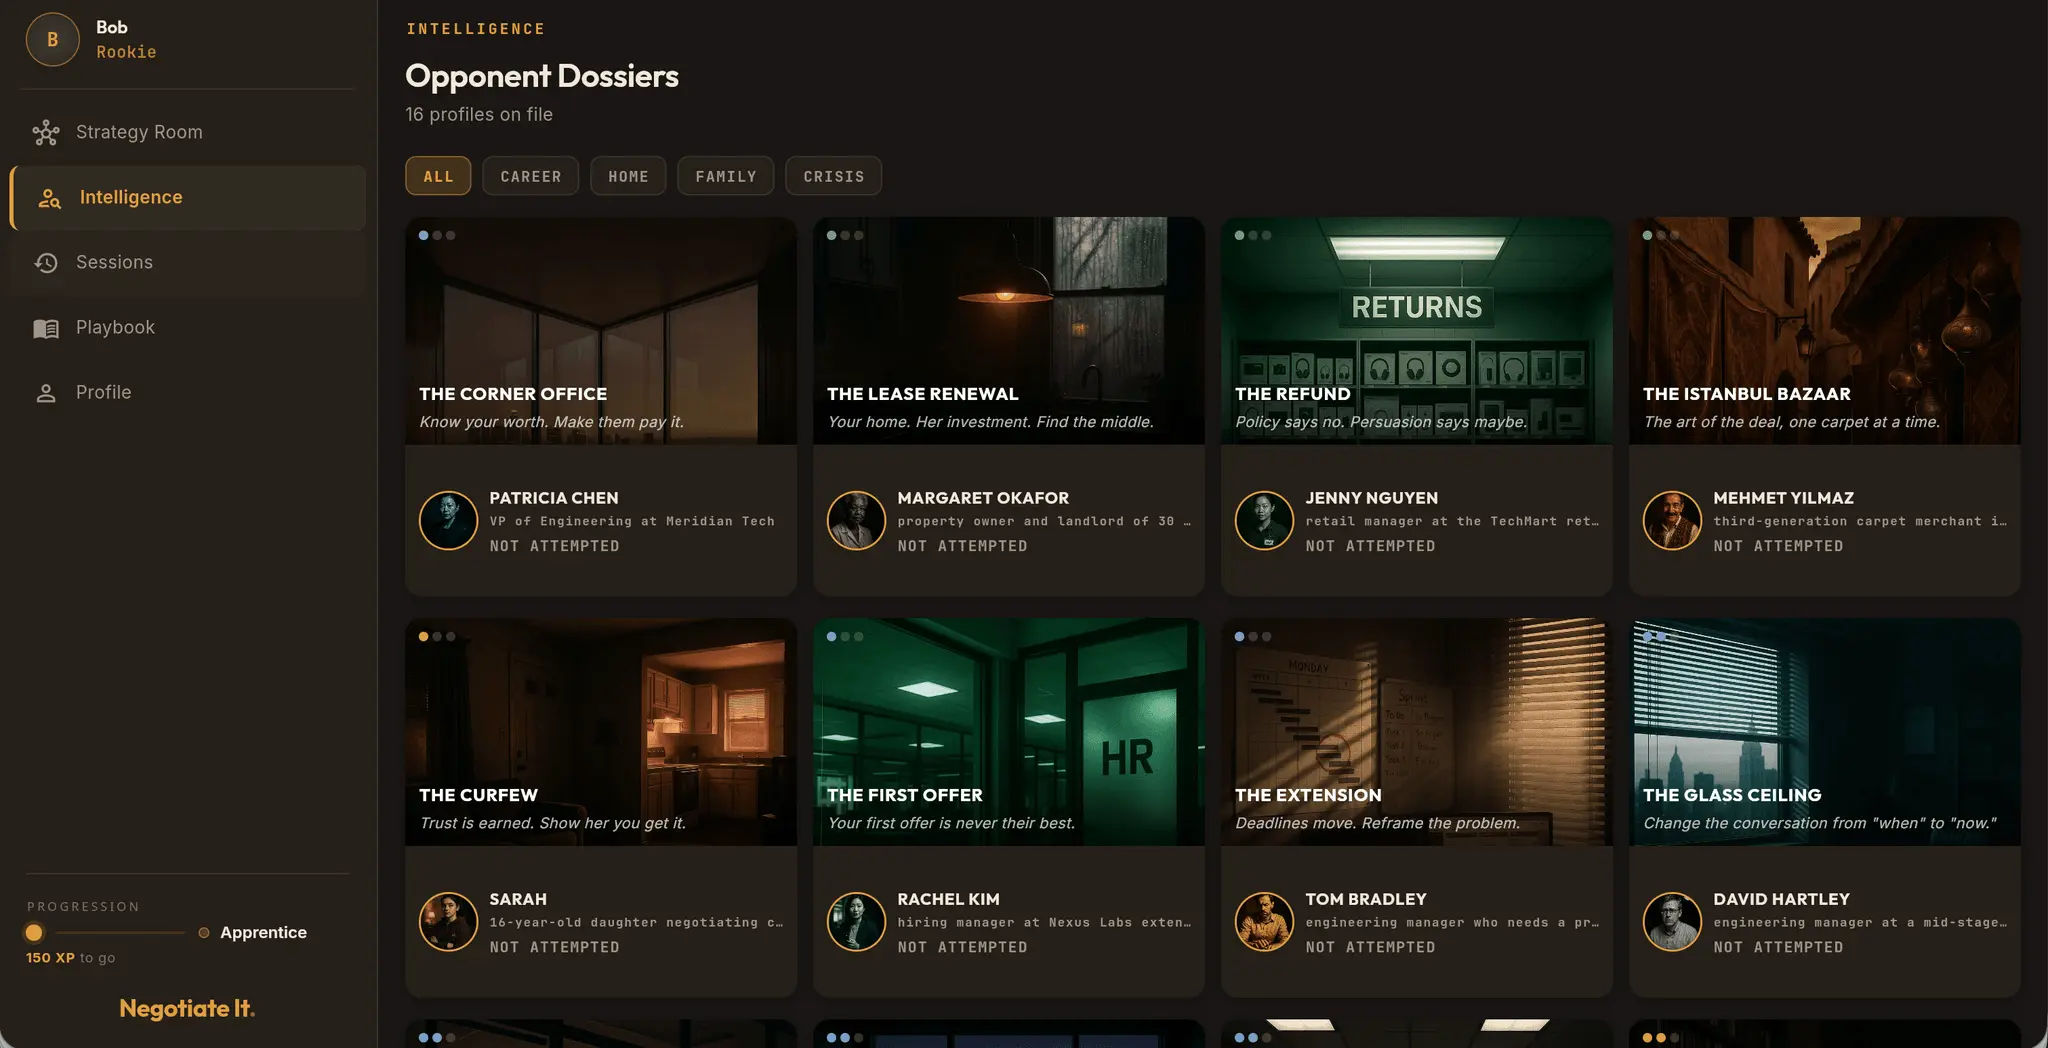
Task: Click difficulty dots on The Lease Renewal card
Action: pos(845,236)
